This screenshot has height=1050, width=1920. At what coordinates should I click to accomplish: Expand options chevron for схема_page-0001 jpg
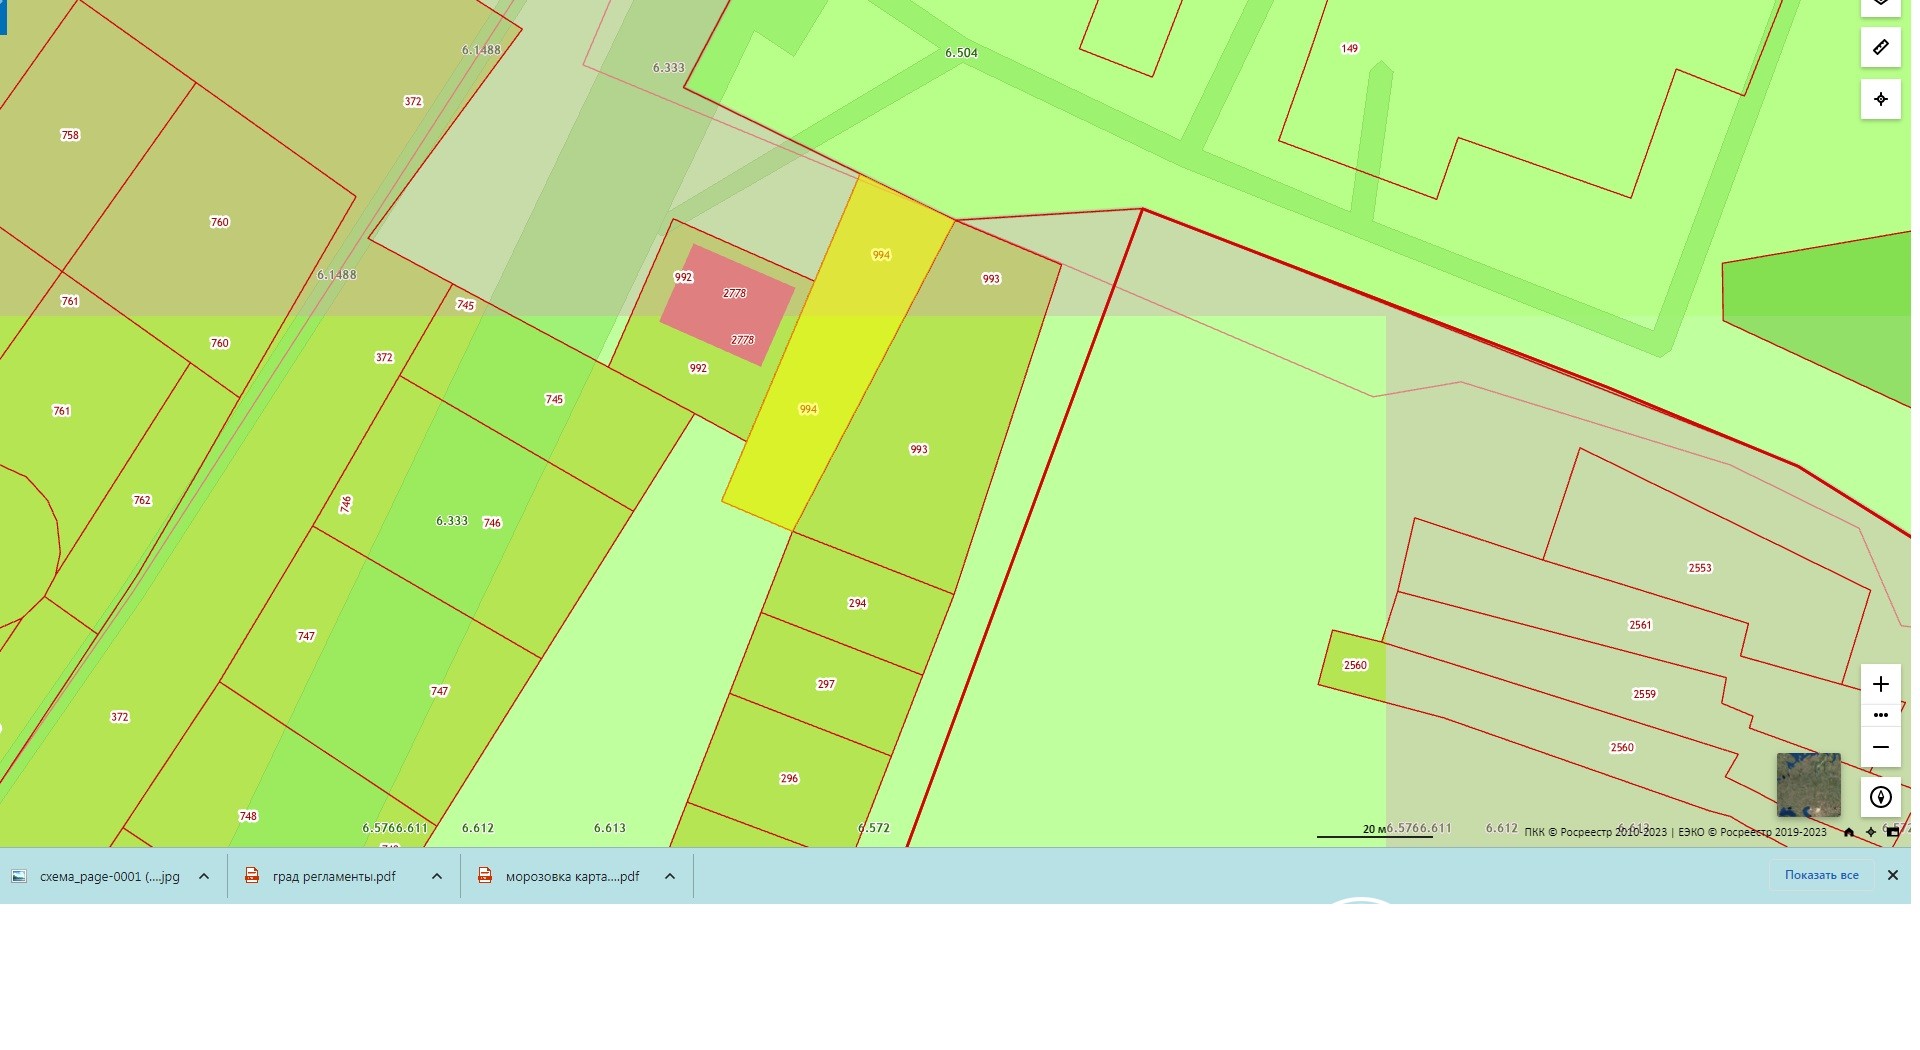204,876
